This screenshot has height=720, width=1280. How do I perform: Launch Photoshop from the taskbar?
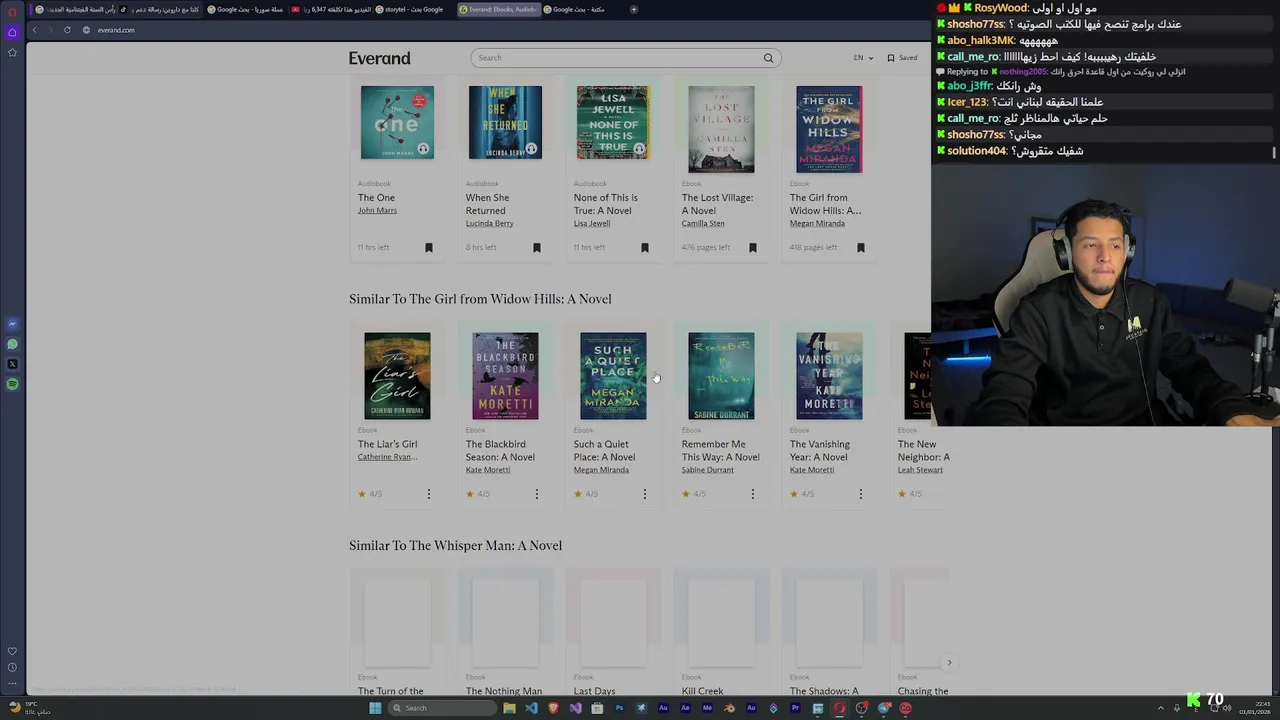click(619, 708)
